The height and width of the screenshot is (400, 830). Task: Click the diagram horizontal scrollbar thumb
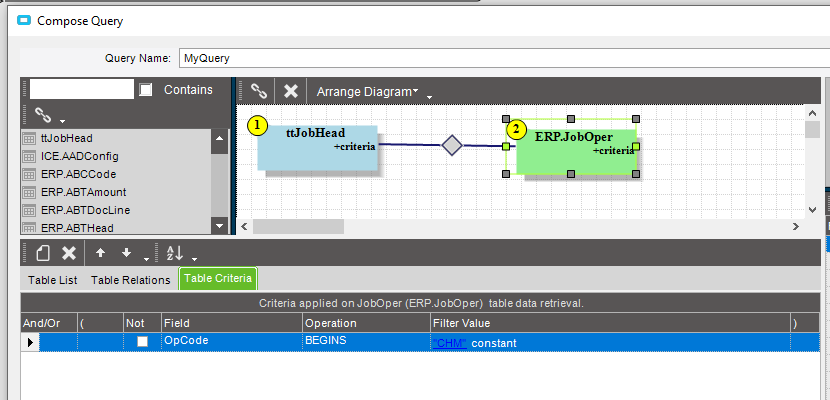coord(299,226)
